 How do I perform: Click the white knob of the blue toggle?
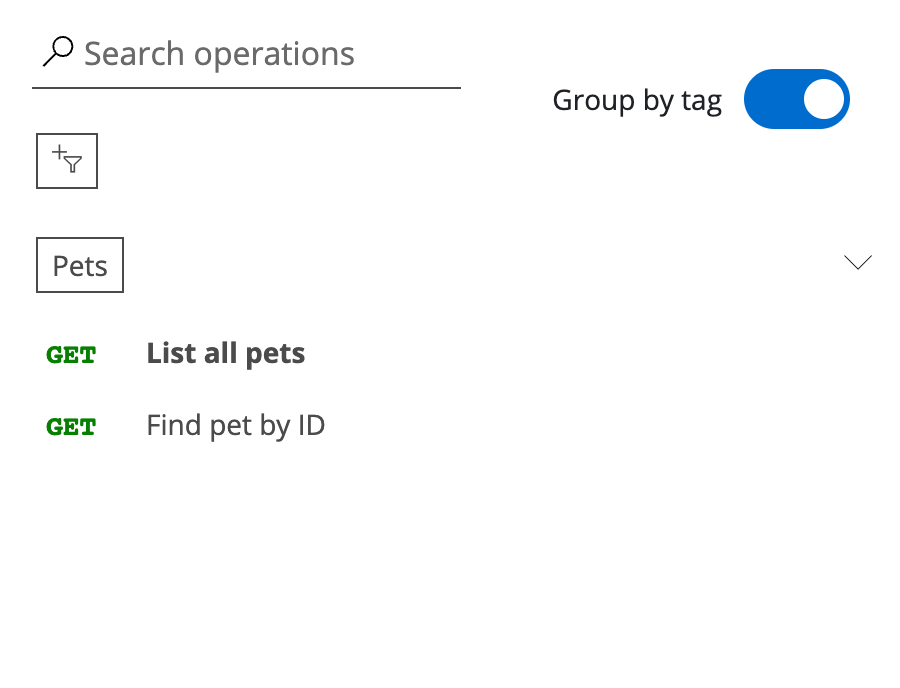click(824, 99)
